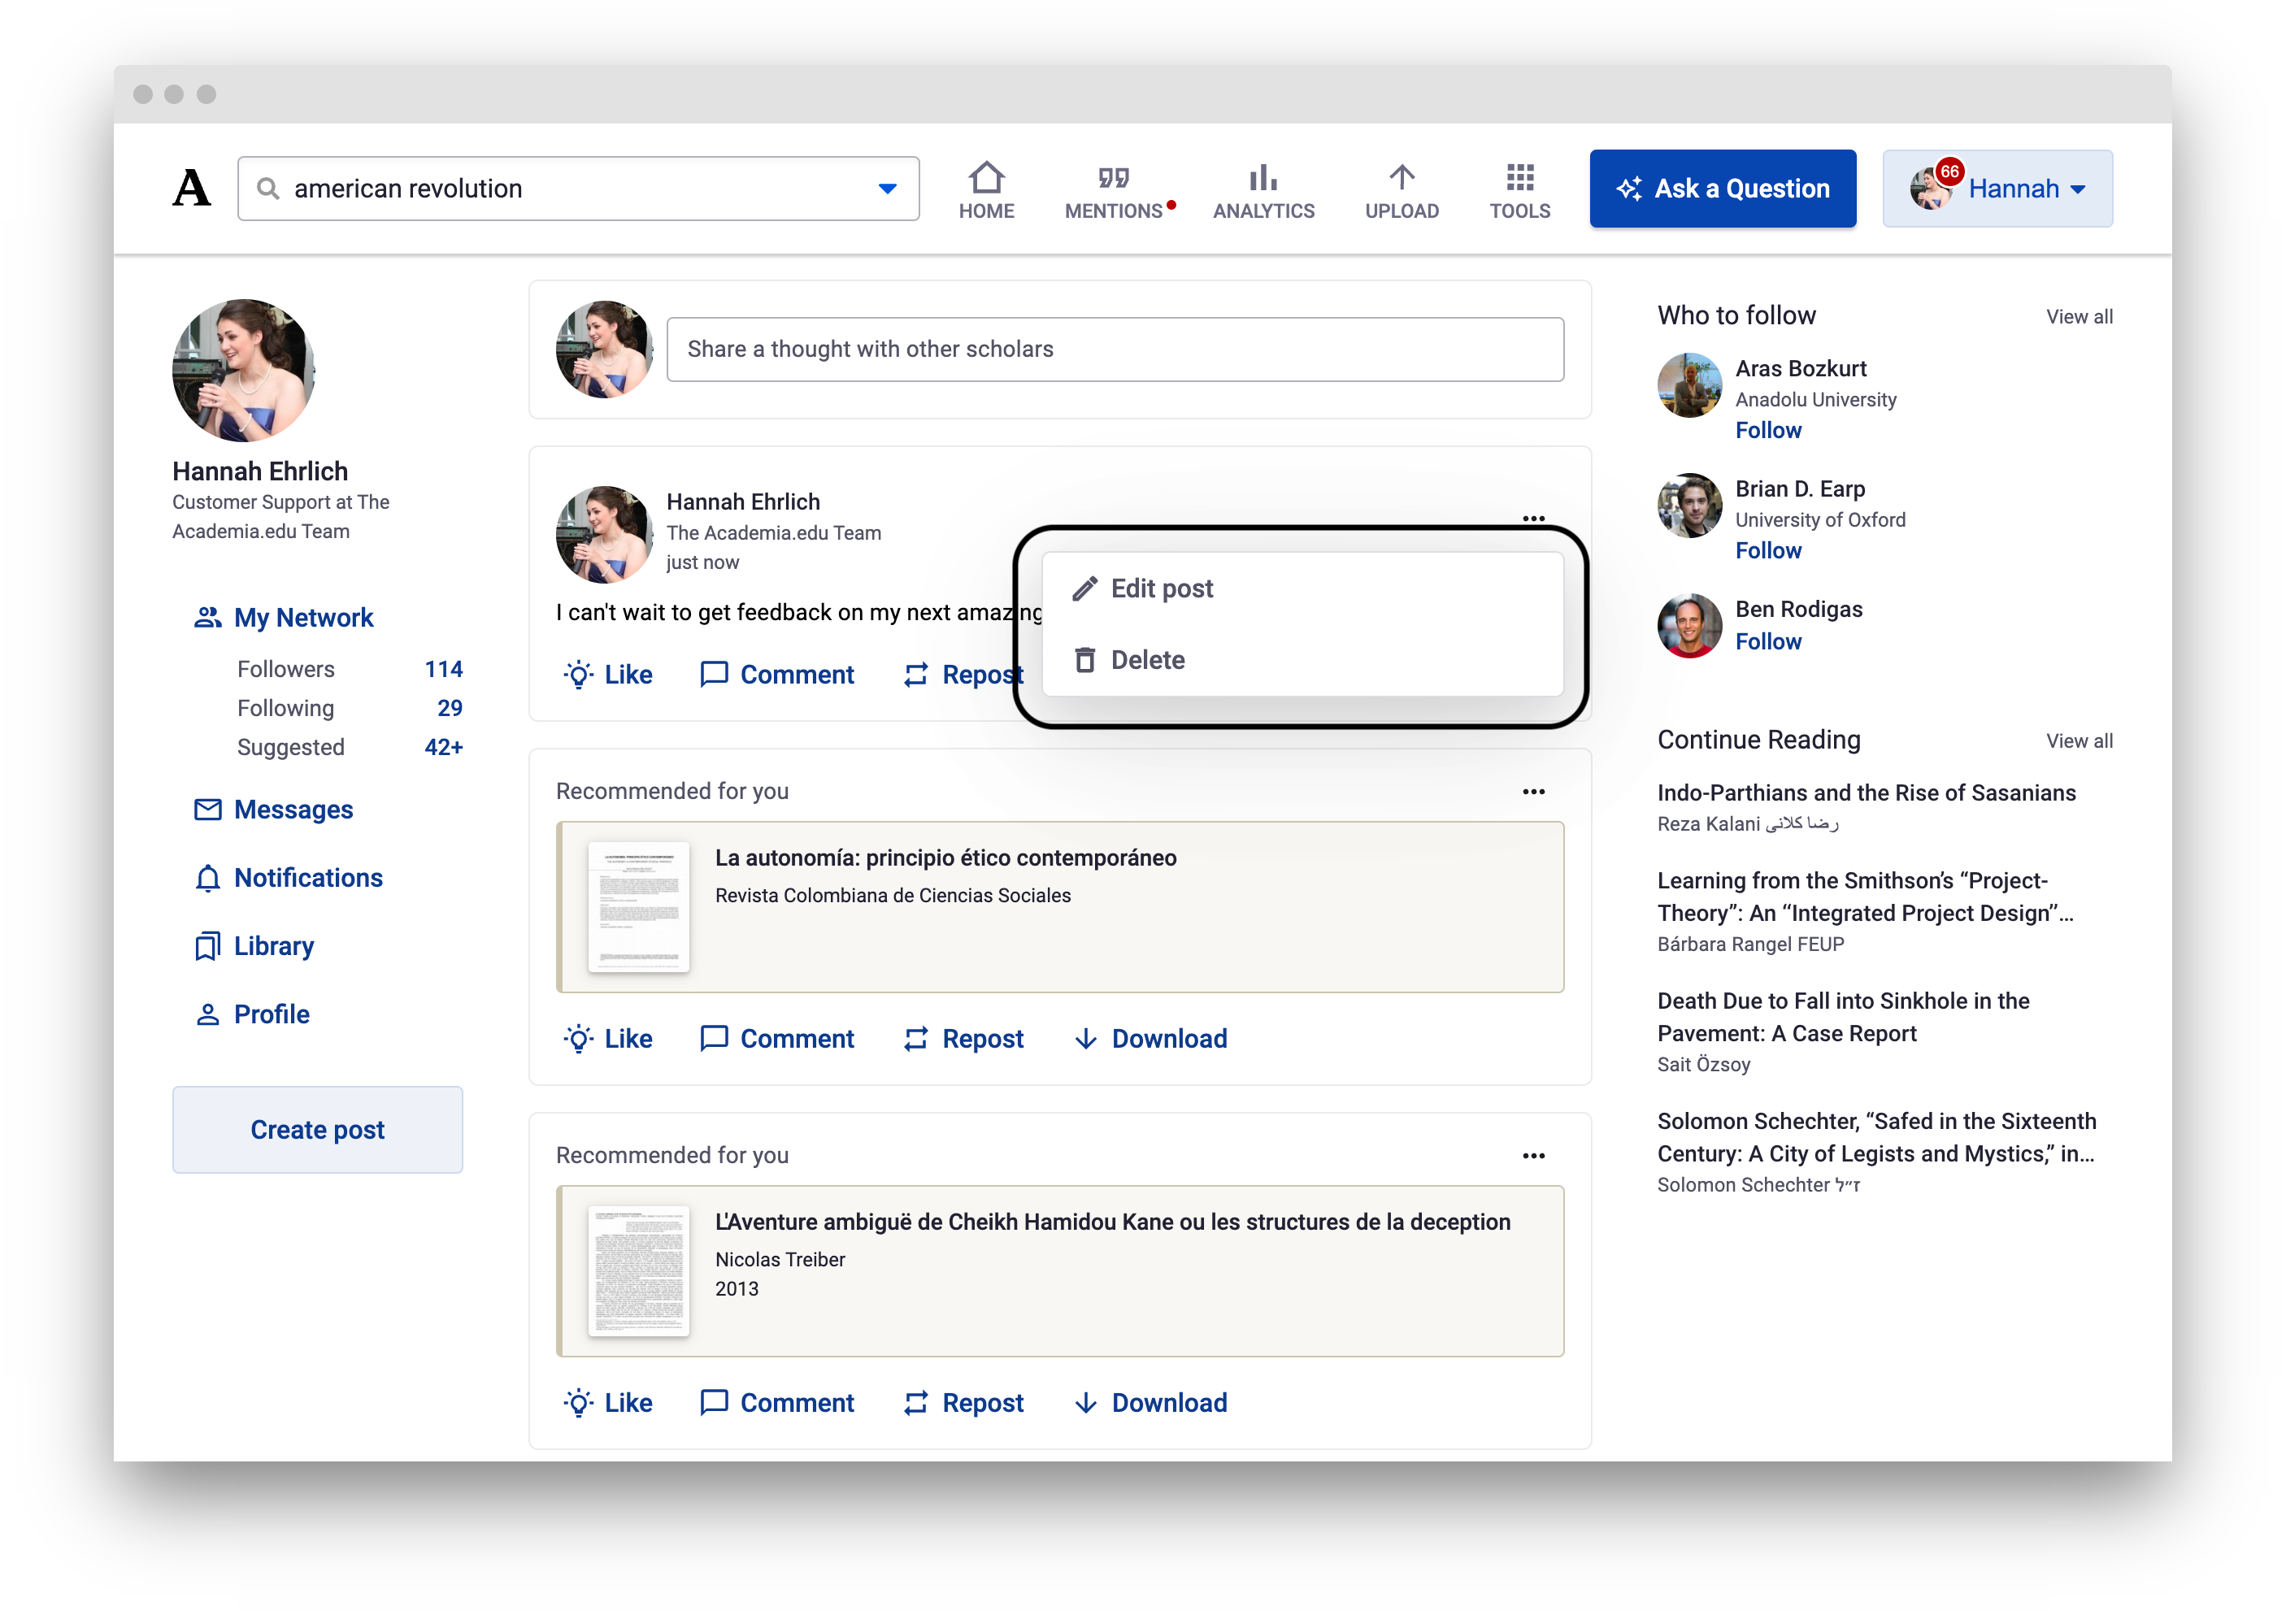Follow Brian D. Earp
This screenshot has height=1624, width=2286.
[x=1768, y=550]
